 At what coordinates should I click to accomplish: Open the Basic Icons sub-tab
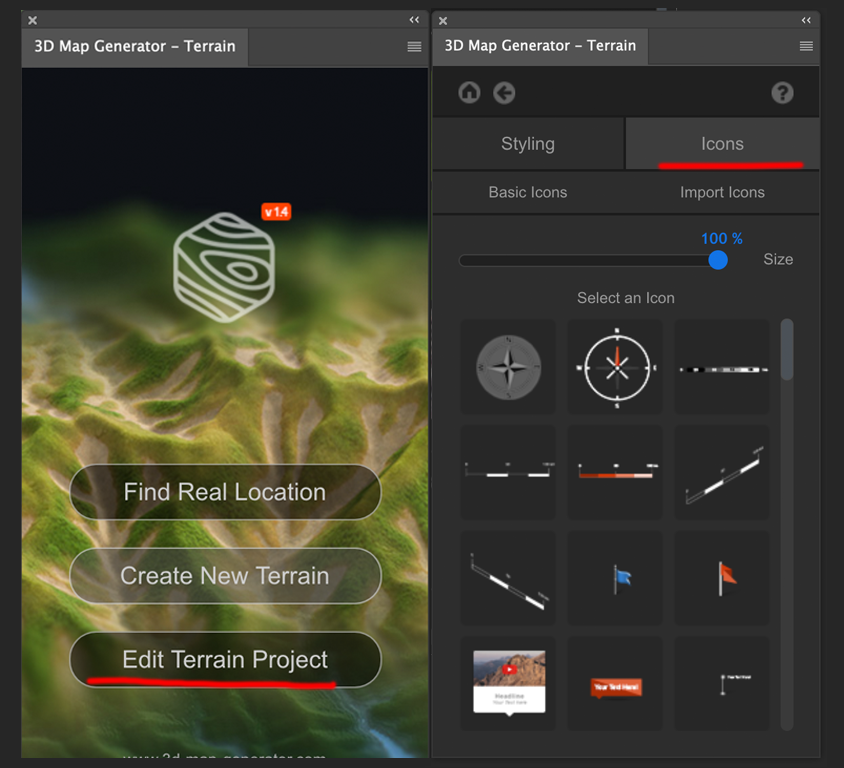pos(528,192)
